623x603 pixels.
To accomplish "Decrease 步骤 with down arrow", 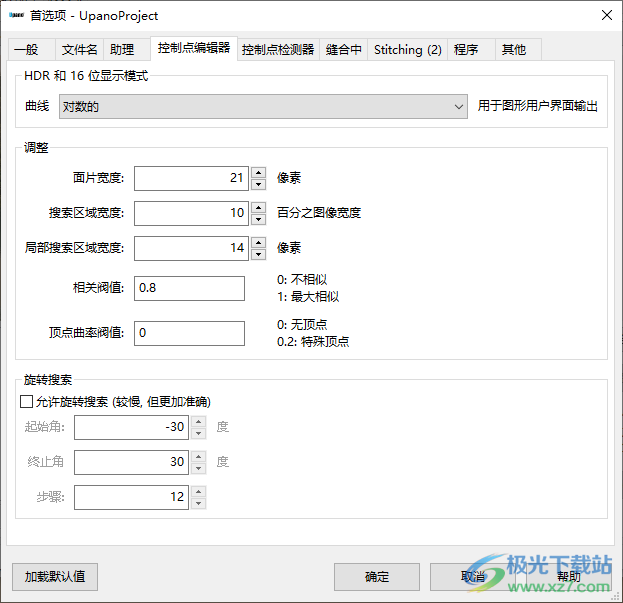I will pyautogui.click(x=198, y=503).
